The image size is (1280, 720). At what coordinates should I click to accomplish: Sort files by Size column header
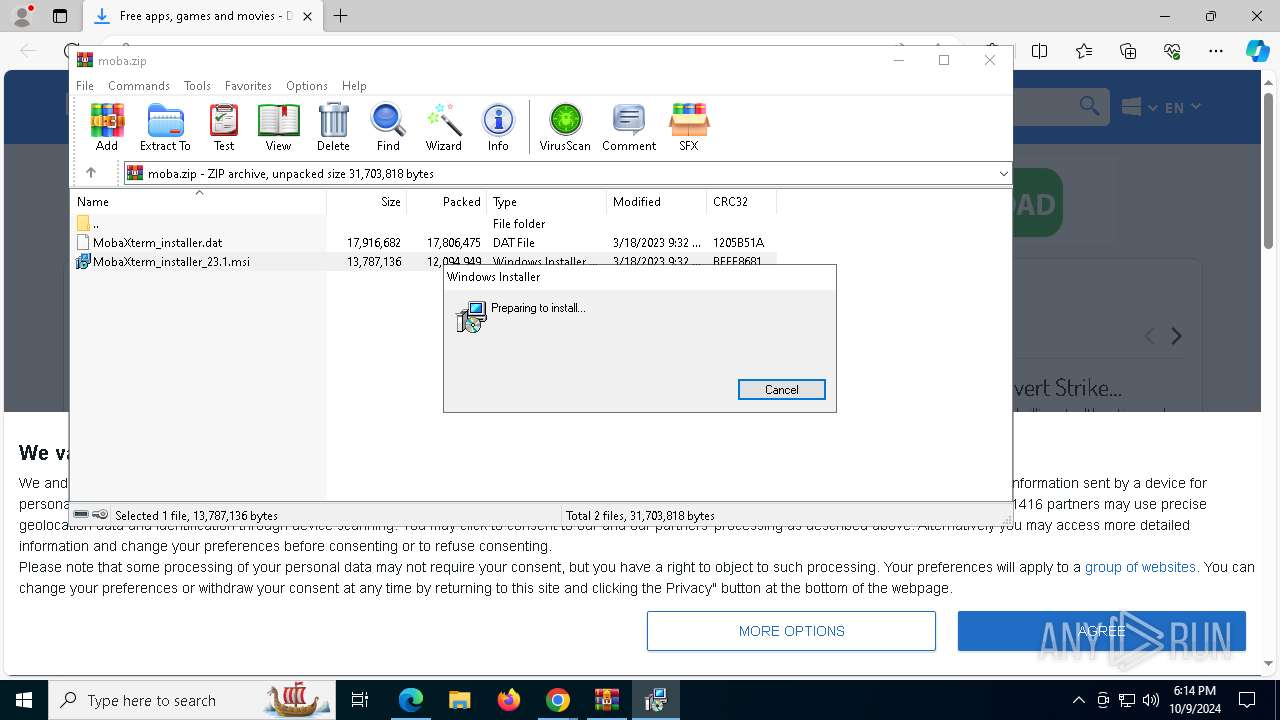(x=366, y=202)
